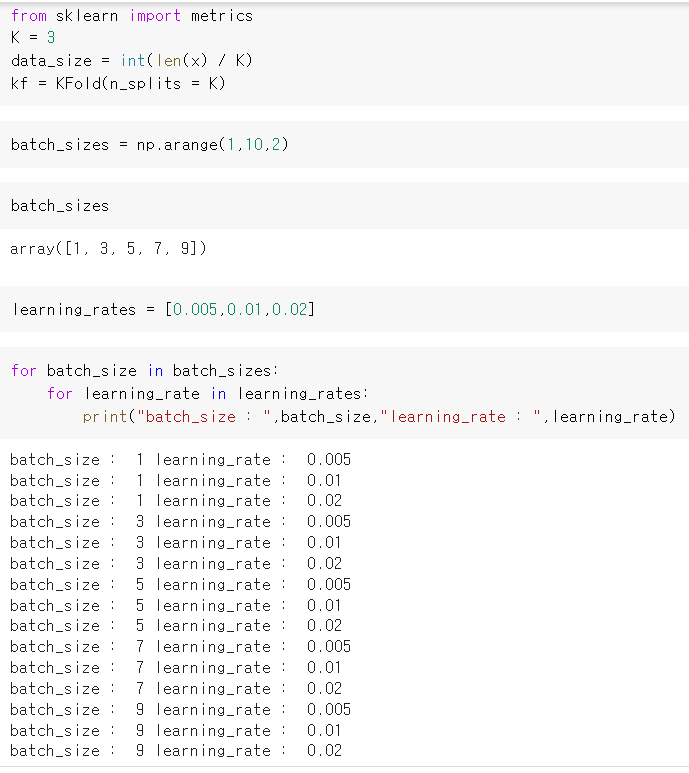This screenshot has height=773, width=689.
Task: Click output row batch_size 5 learning_rate 0.02
Action: click(176, 626)
